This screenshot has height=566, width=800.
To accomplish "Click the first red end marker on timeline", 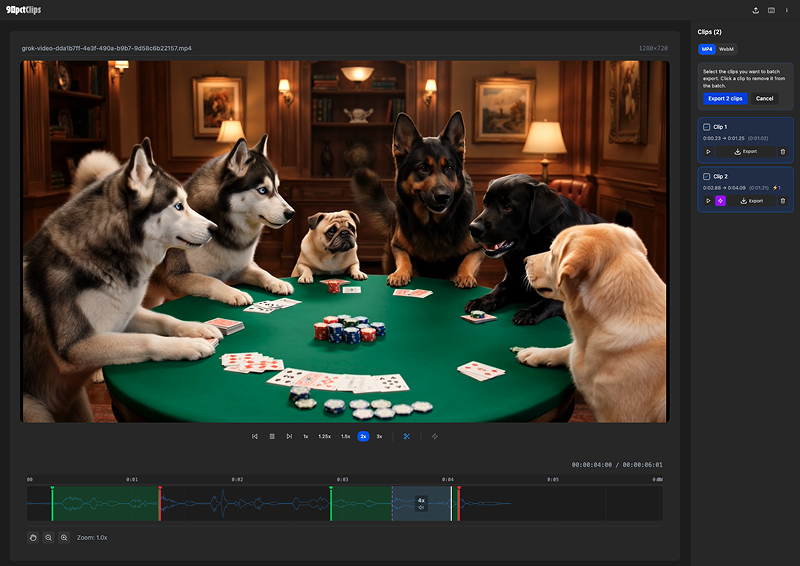I will click(x=160, y=503).
